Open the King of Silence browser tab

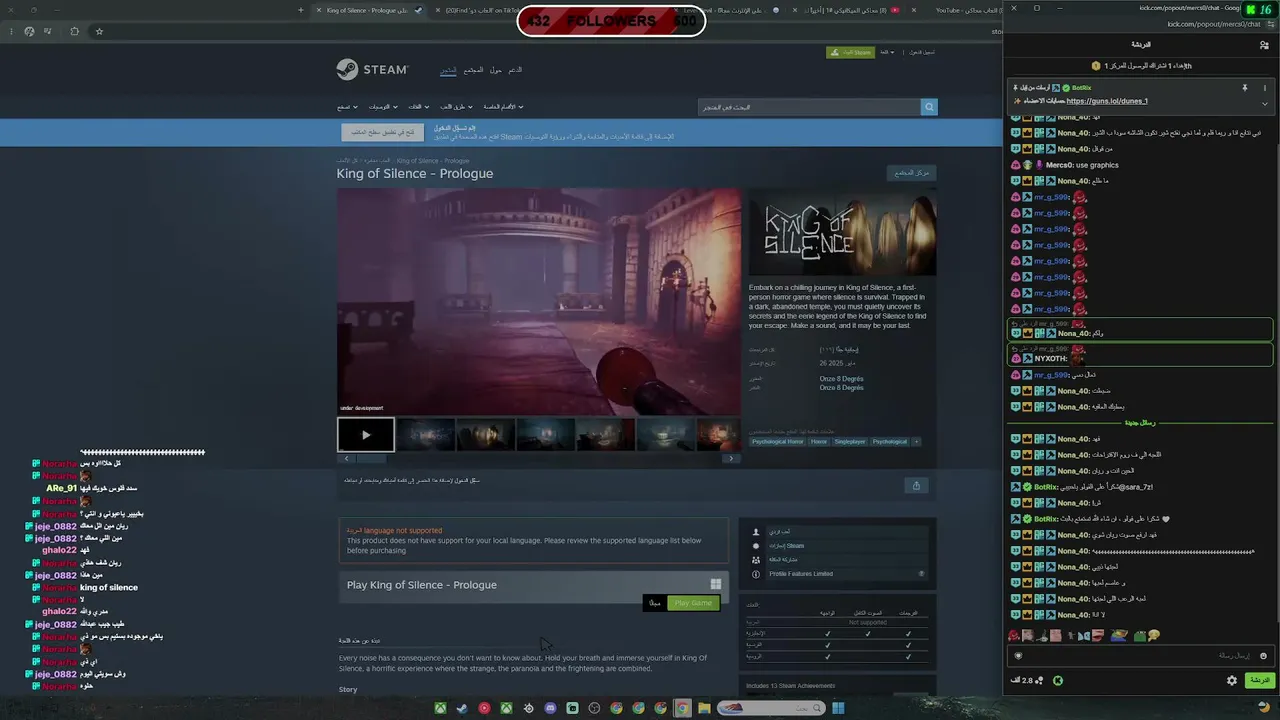click(370, 10)
